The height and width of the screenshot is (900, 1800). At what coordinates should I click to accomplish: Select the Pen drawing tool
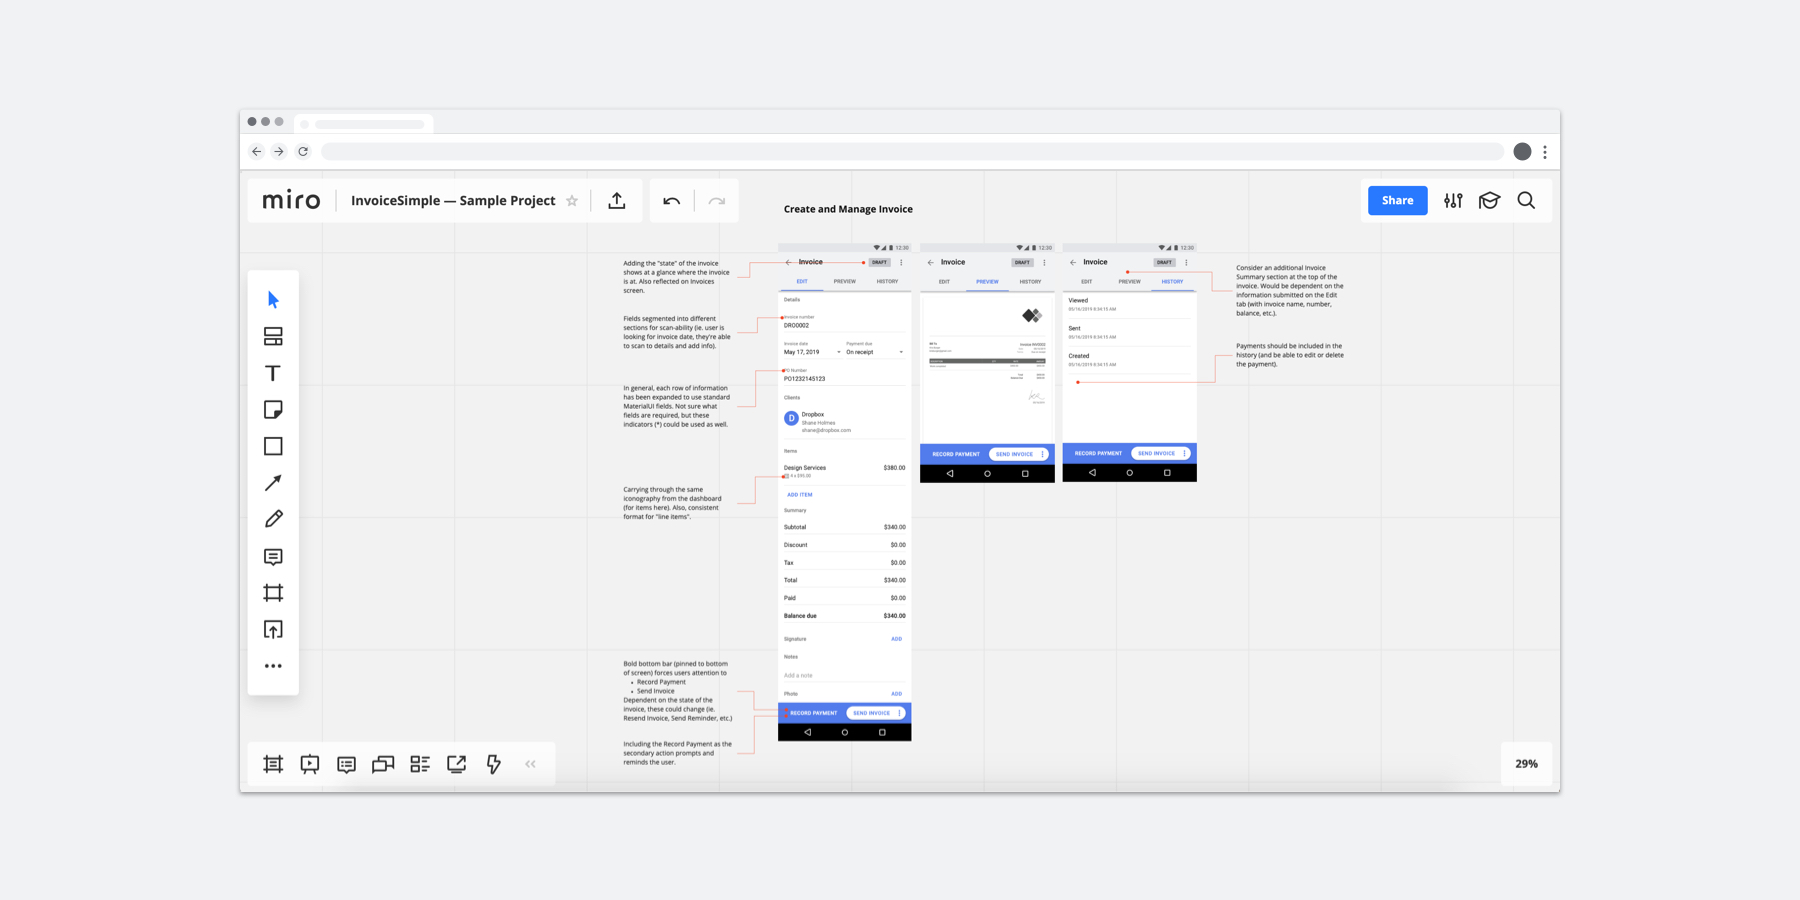pyautogui.click(x=272, y=518)
